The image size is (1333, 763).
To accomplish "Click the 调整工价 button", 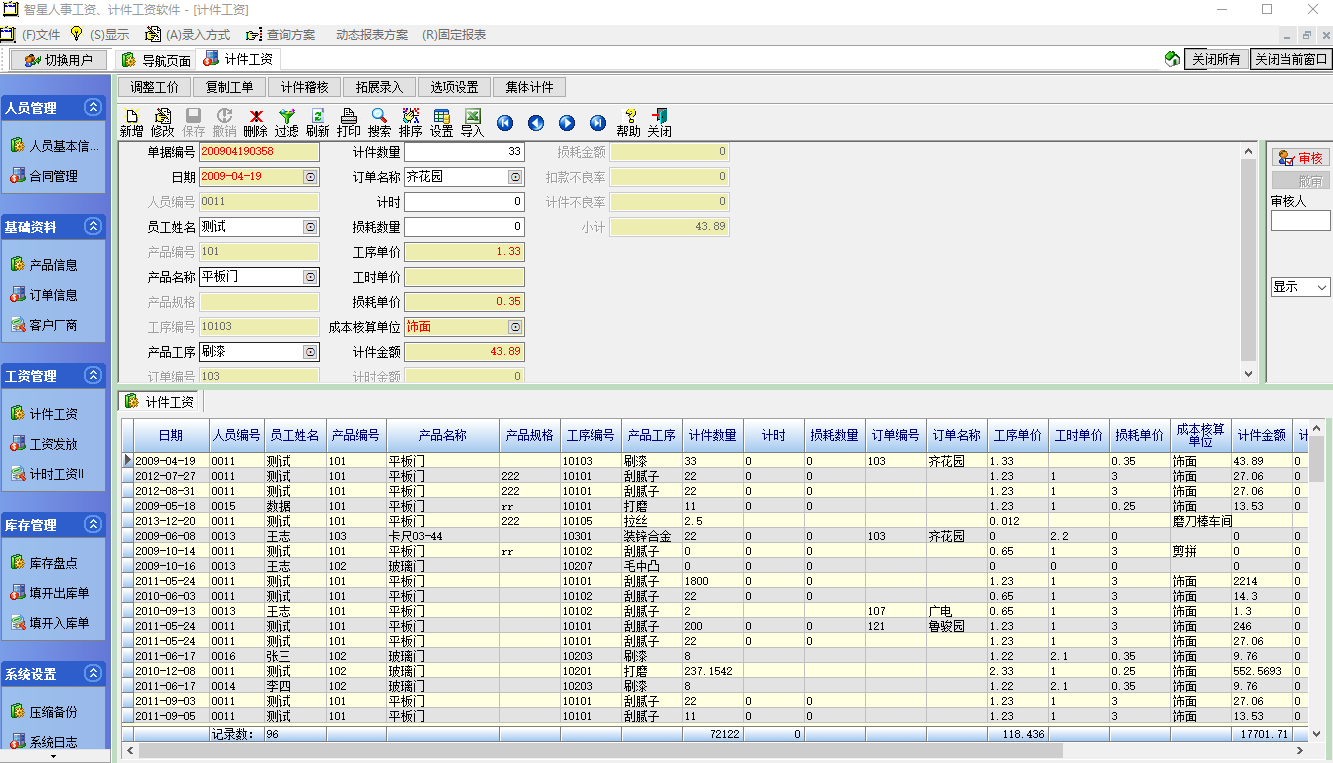I will [155, 87].
